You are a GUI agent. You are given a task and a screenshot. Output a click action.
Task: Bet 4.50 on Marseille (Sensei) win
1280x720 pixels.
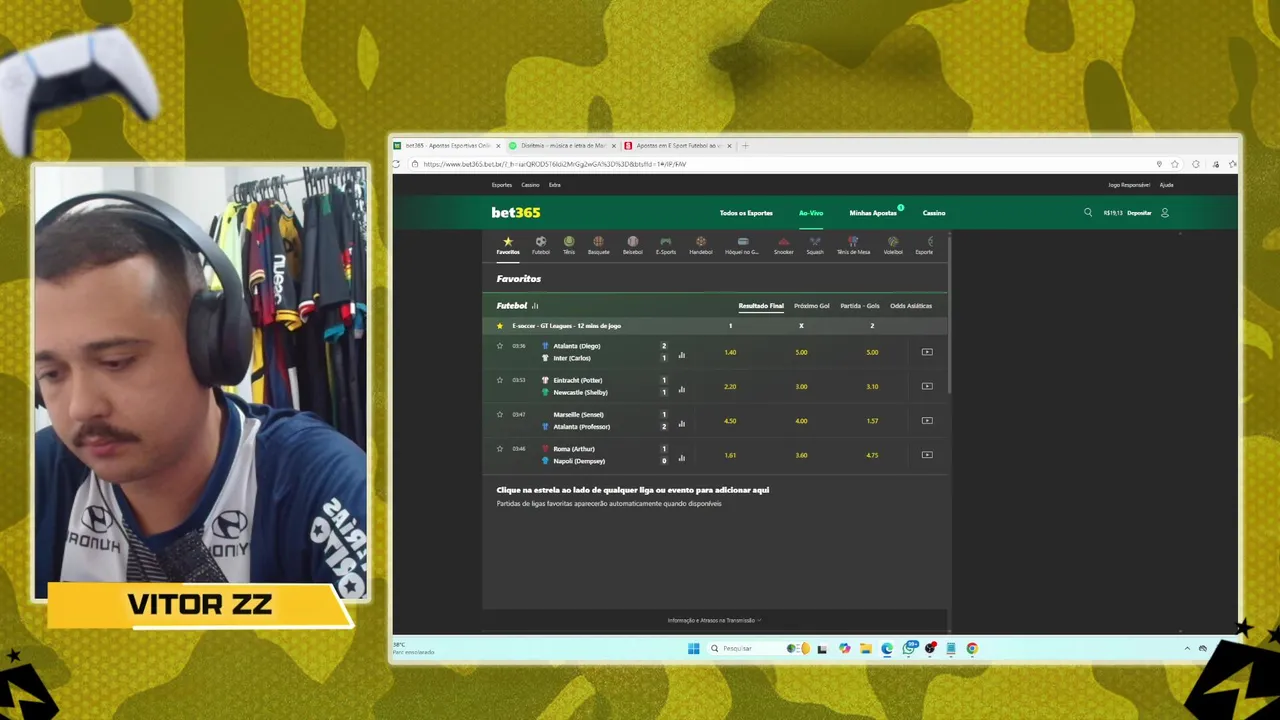coord(730,421)
